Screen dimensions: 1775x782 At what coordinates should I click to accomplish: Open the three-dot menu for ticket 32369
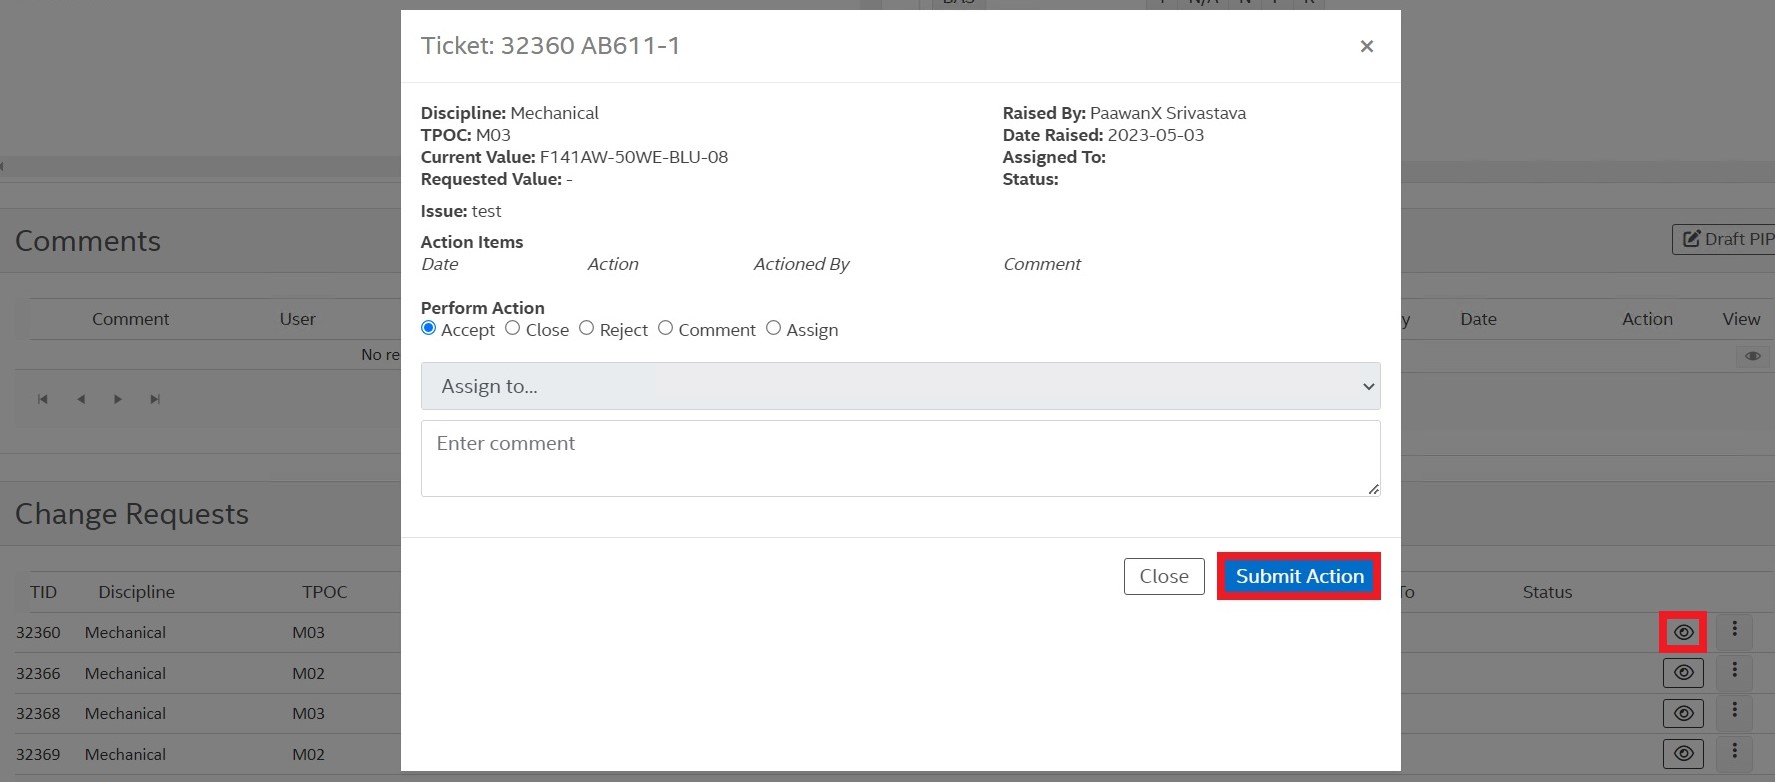pos(1734,751)
